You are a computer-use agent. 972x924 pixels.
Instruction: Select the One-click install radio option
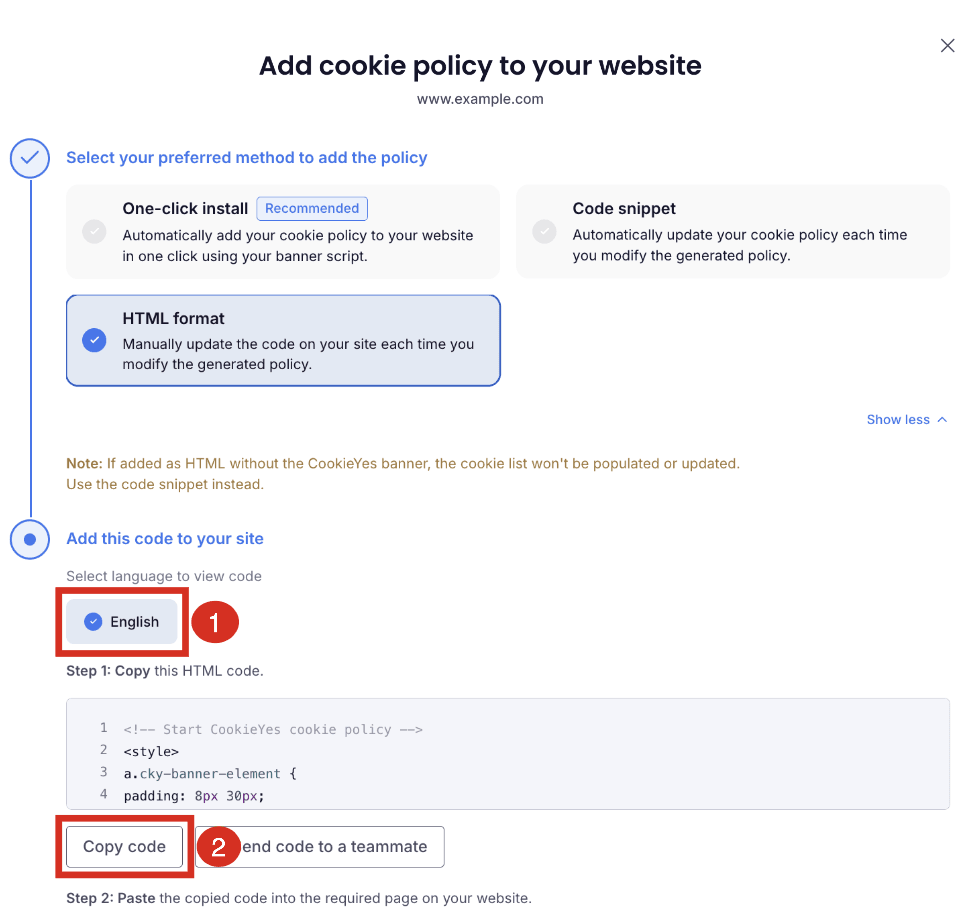click(94, 232)
